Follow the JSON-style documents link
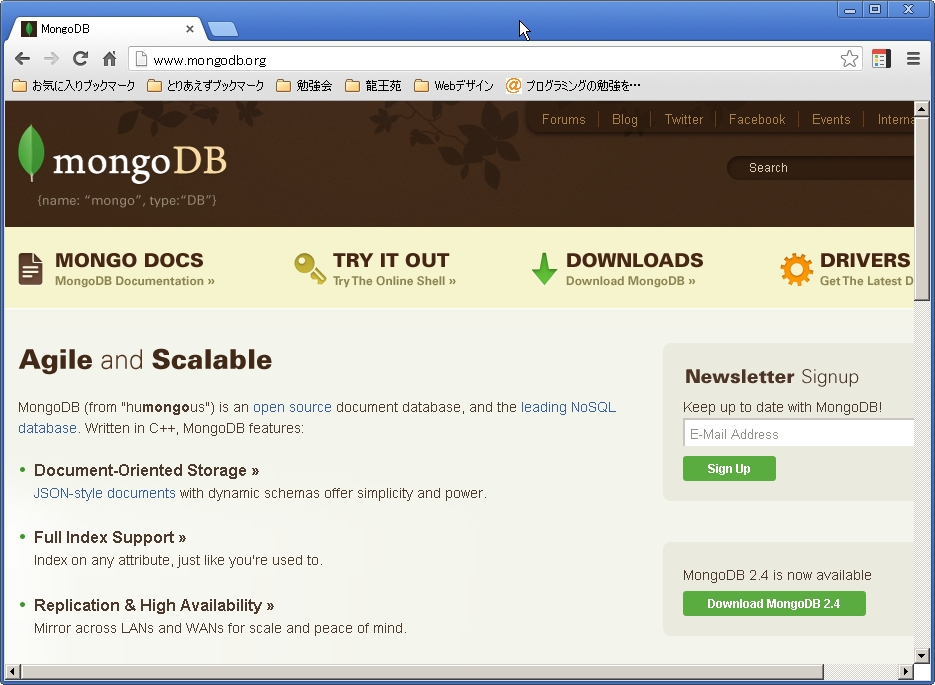 (x=104, y=494)
